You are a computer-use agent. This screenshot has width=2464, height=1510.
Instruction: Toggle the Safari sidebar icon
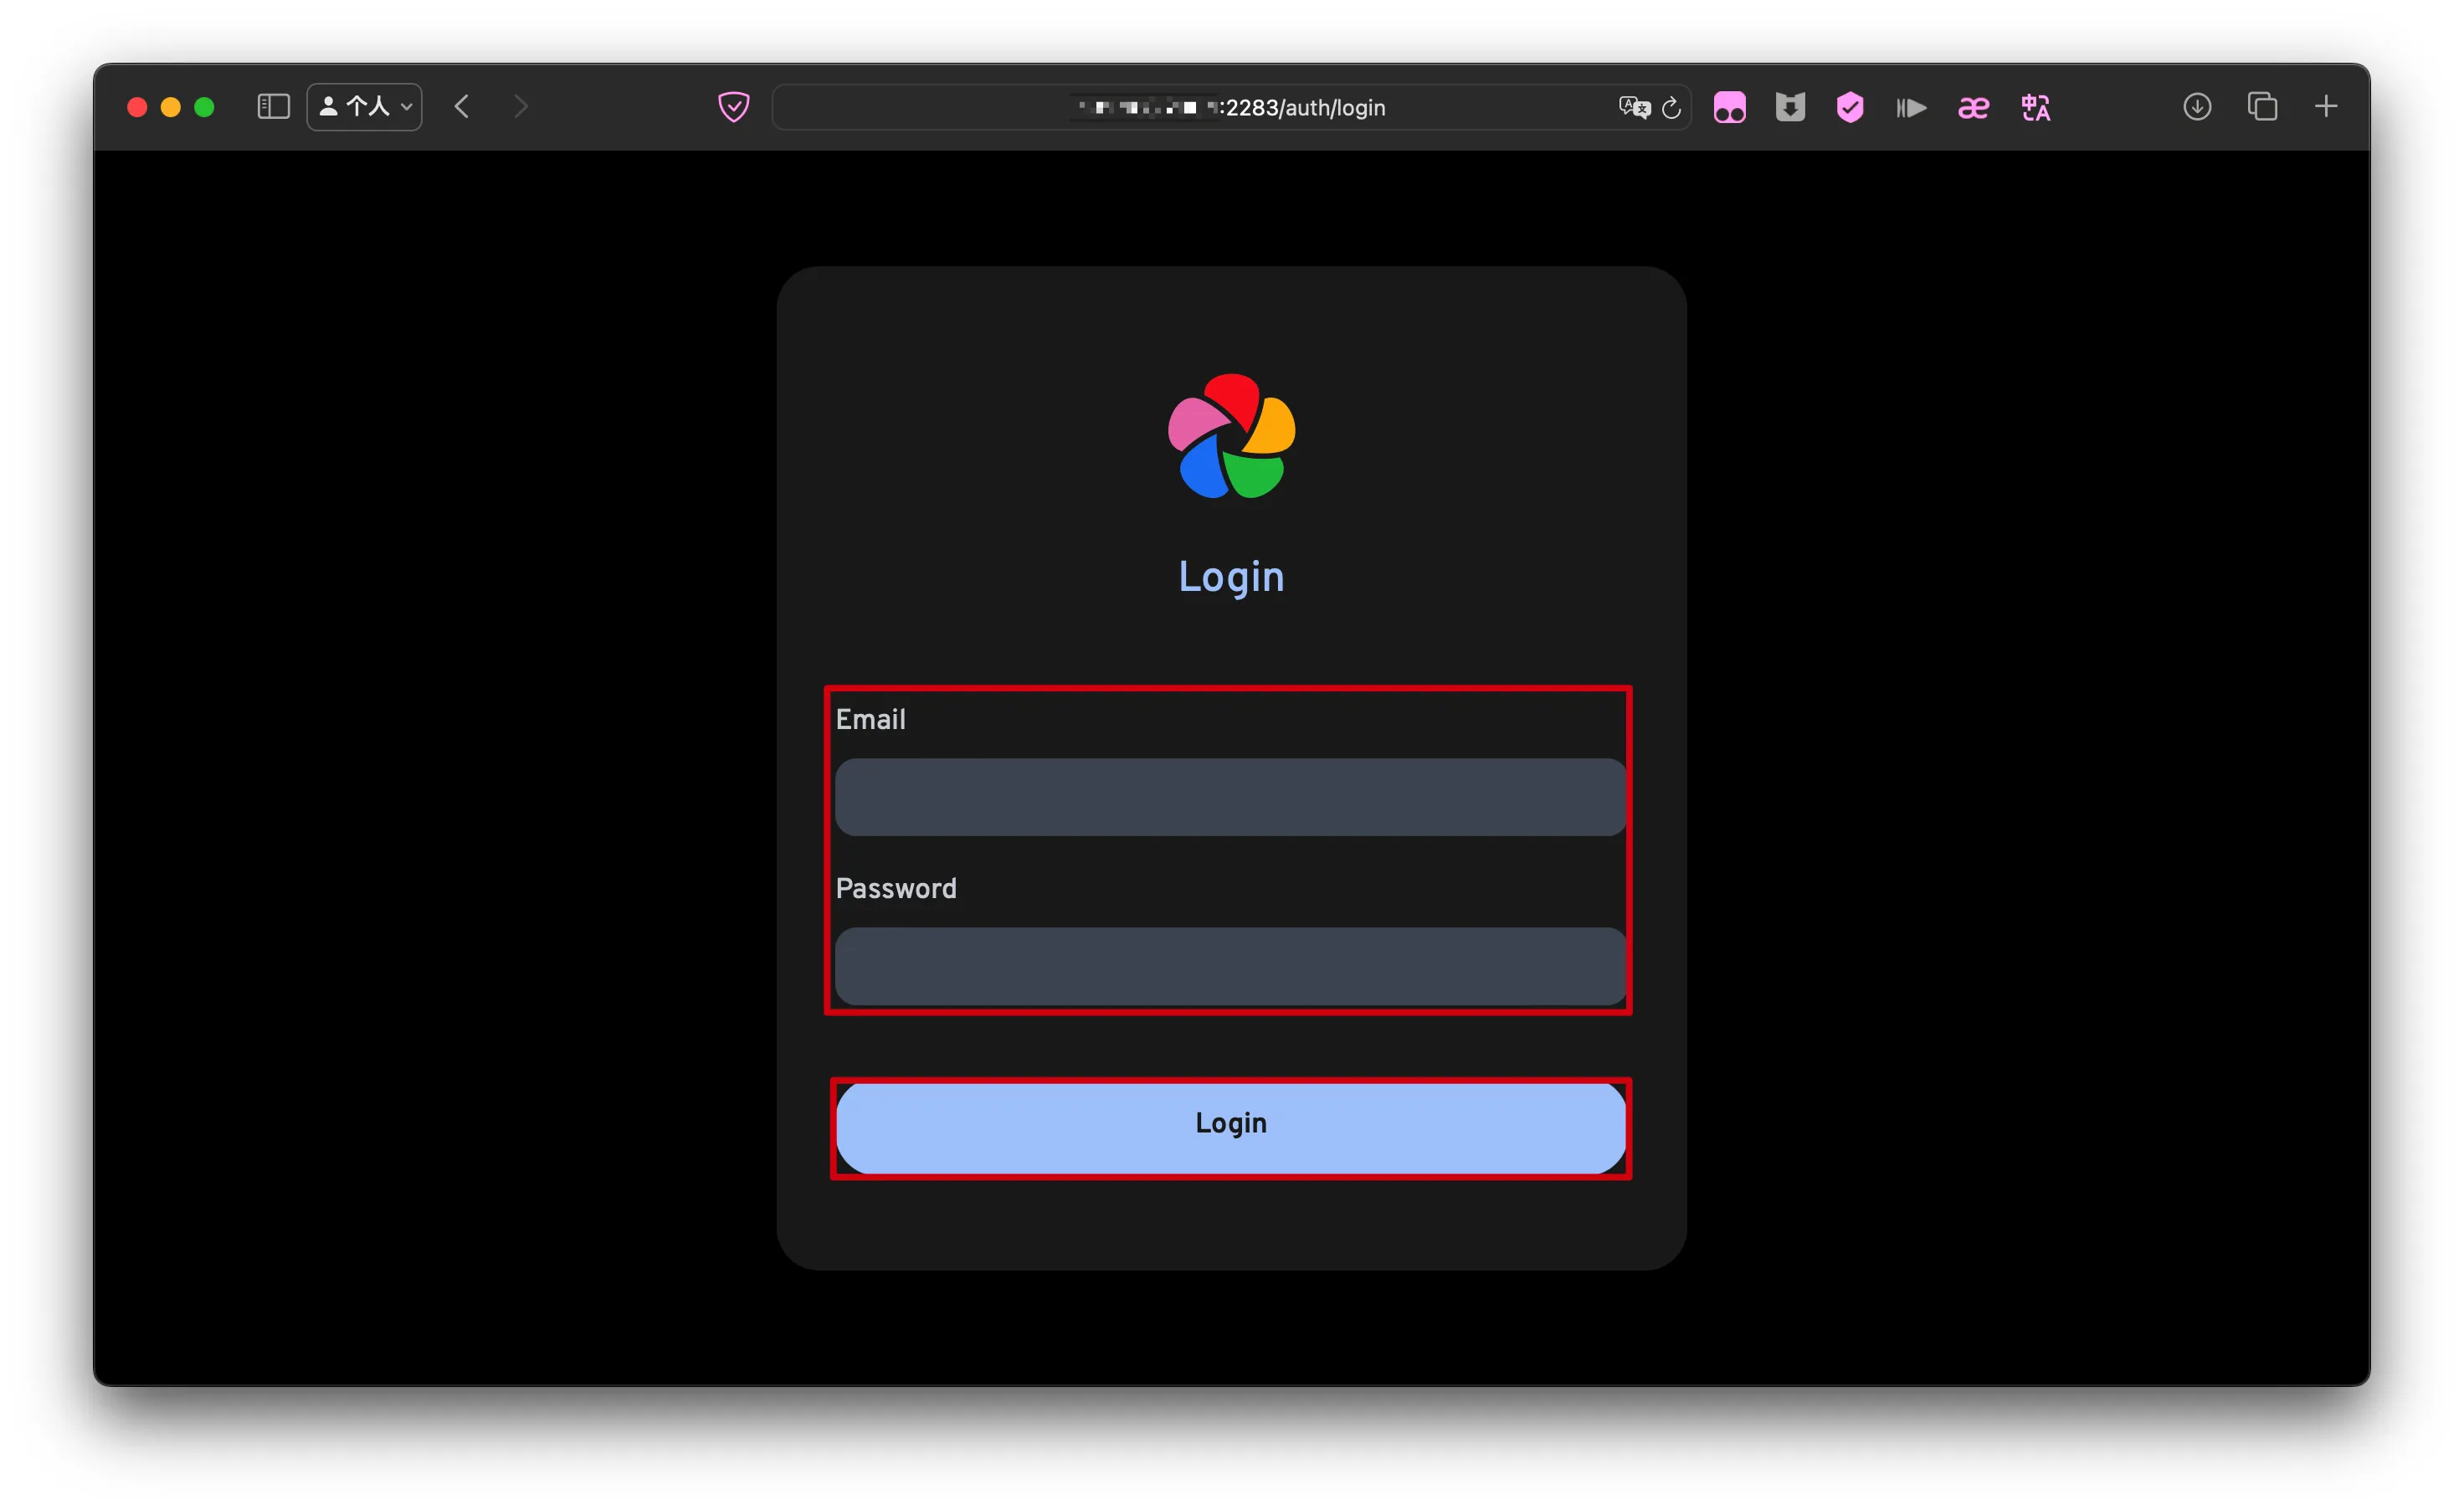(x=273, y=107)
